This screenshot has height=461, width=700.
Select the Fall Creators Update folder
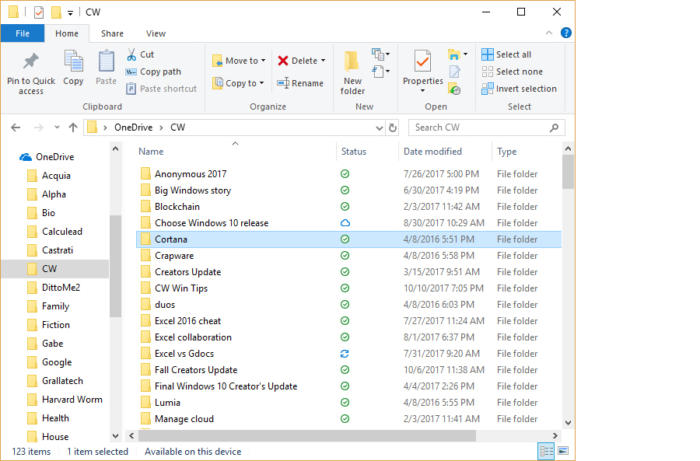pyautogui.click(x=196, y=370)
